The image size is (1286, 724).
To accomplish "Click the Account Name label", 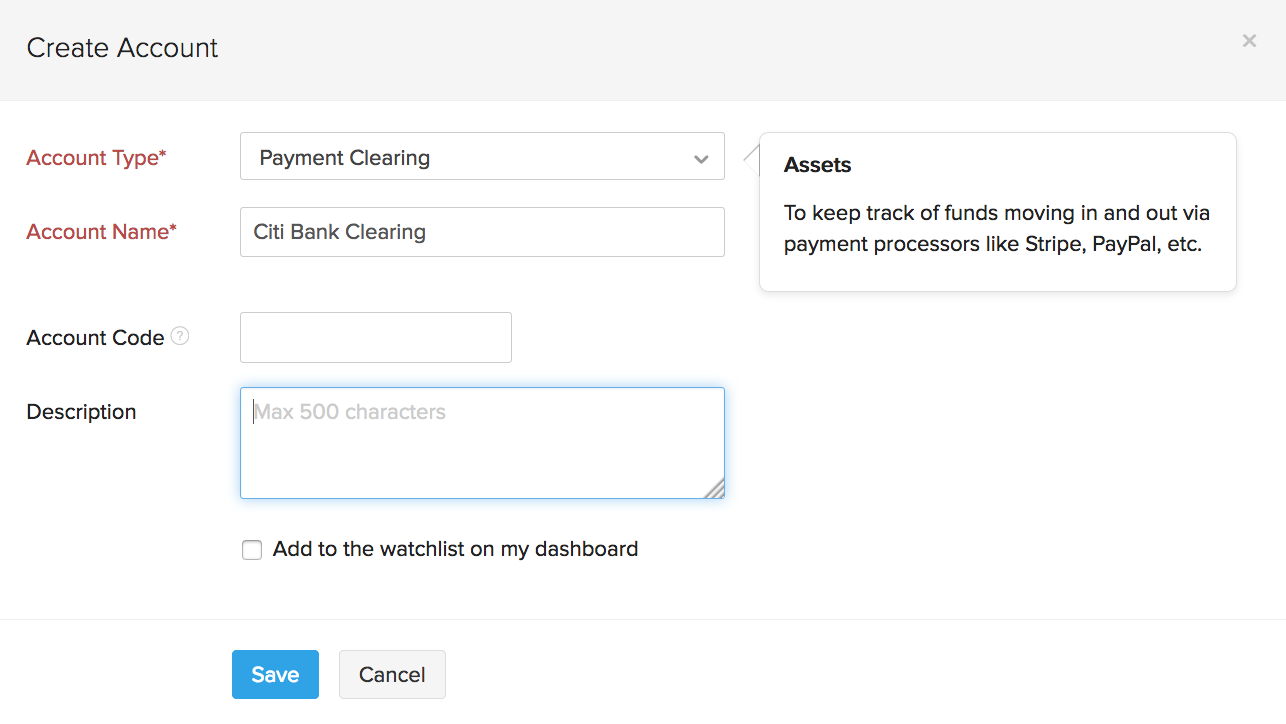I will (100, 231).
